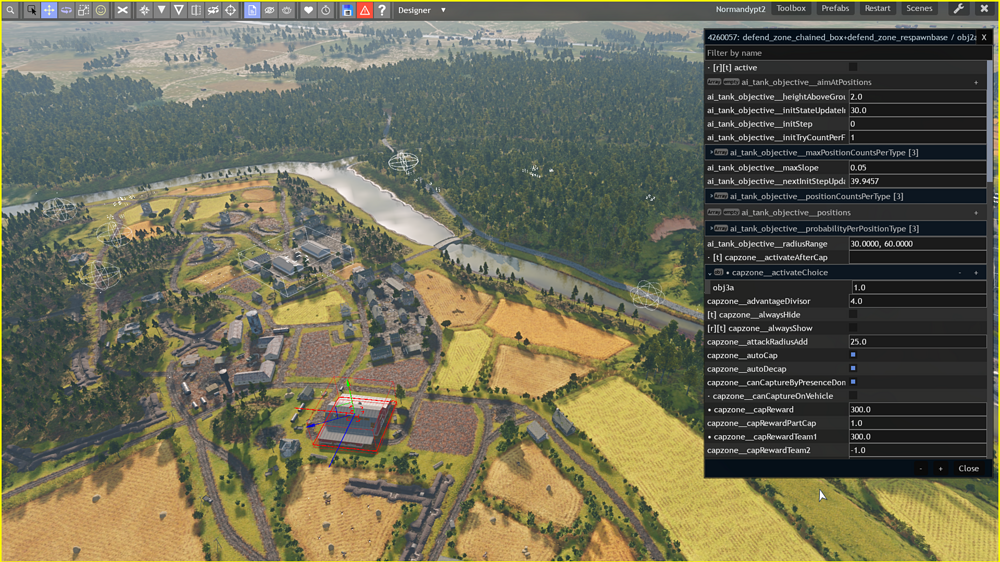The height and width of the screenshot is (562, 1000).
Task: Uncheck the capzone__autoDecap checkbox
Action: click(x=853, y=369)
